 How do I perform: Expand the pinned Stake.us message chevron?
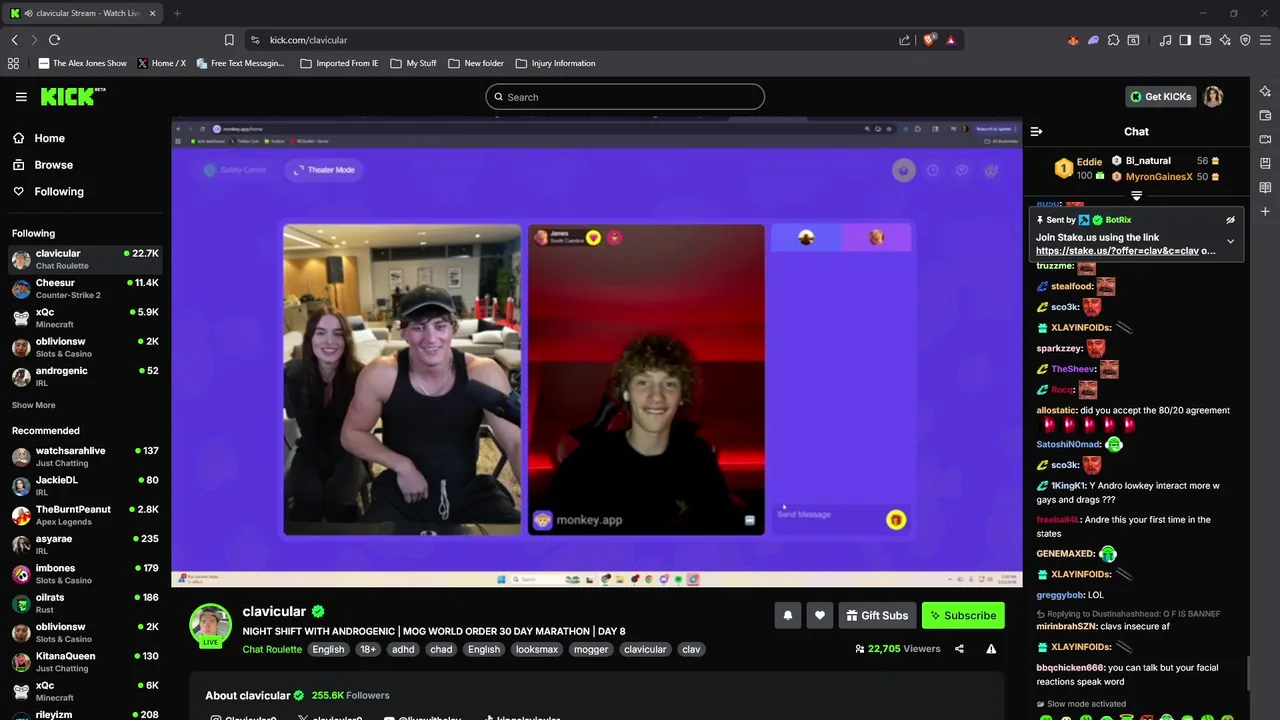[x=1230, y=241]
